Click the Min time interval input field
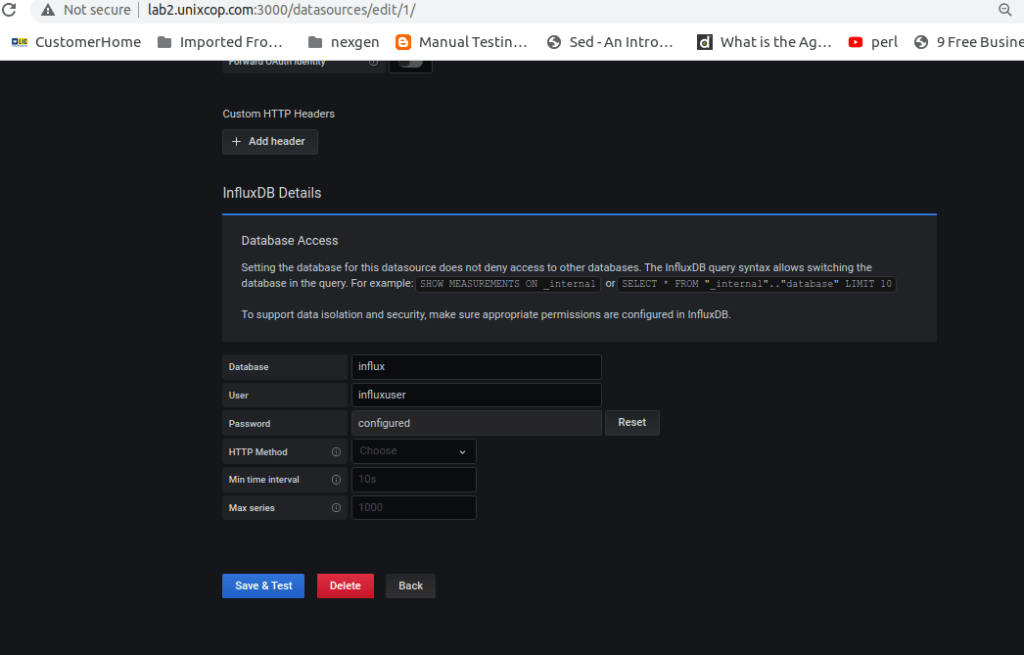 coord(413,479)
